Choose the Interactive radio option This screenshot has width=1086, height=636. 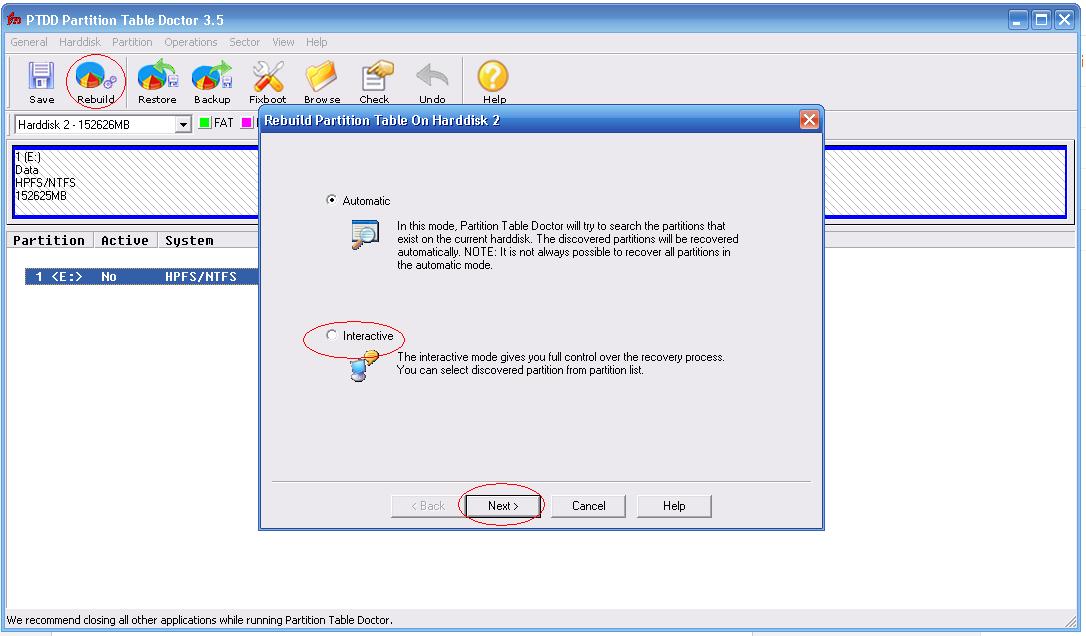[332, 335]
